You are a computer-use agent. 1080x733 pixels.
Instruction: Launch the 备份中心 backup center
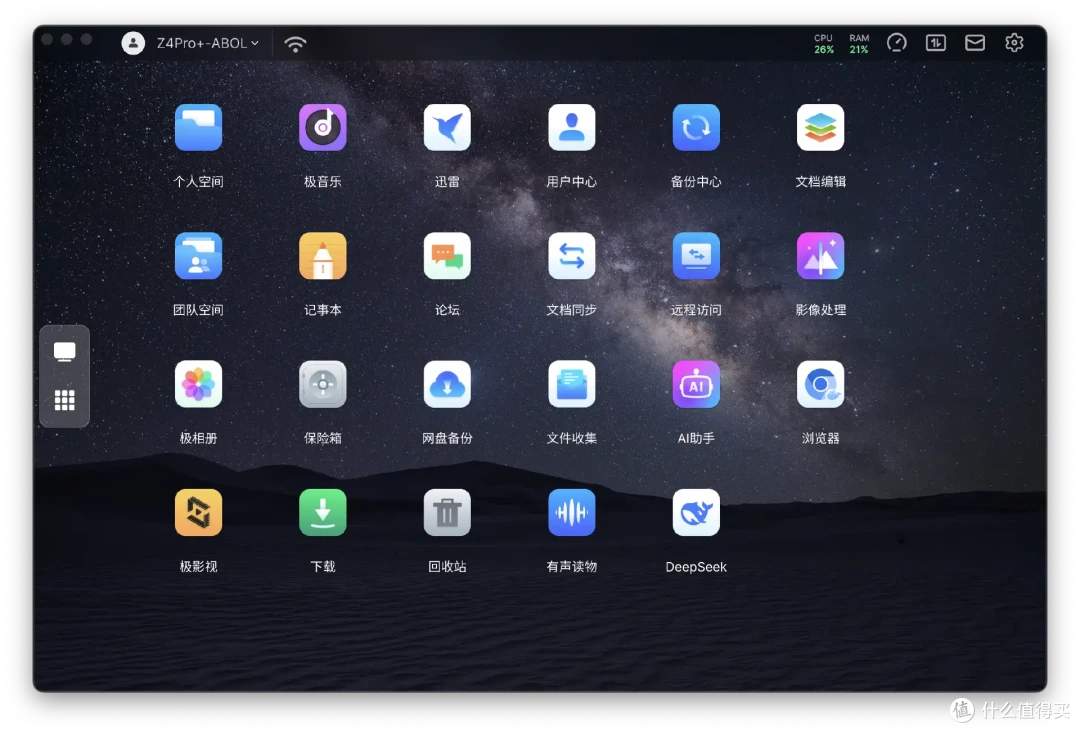point(696,127)
